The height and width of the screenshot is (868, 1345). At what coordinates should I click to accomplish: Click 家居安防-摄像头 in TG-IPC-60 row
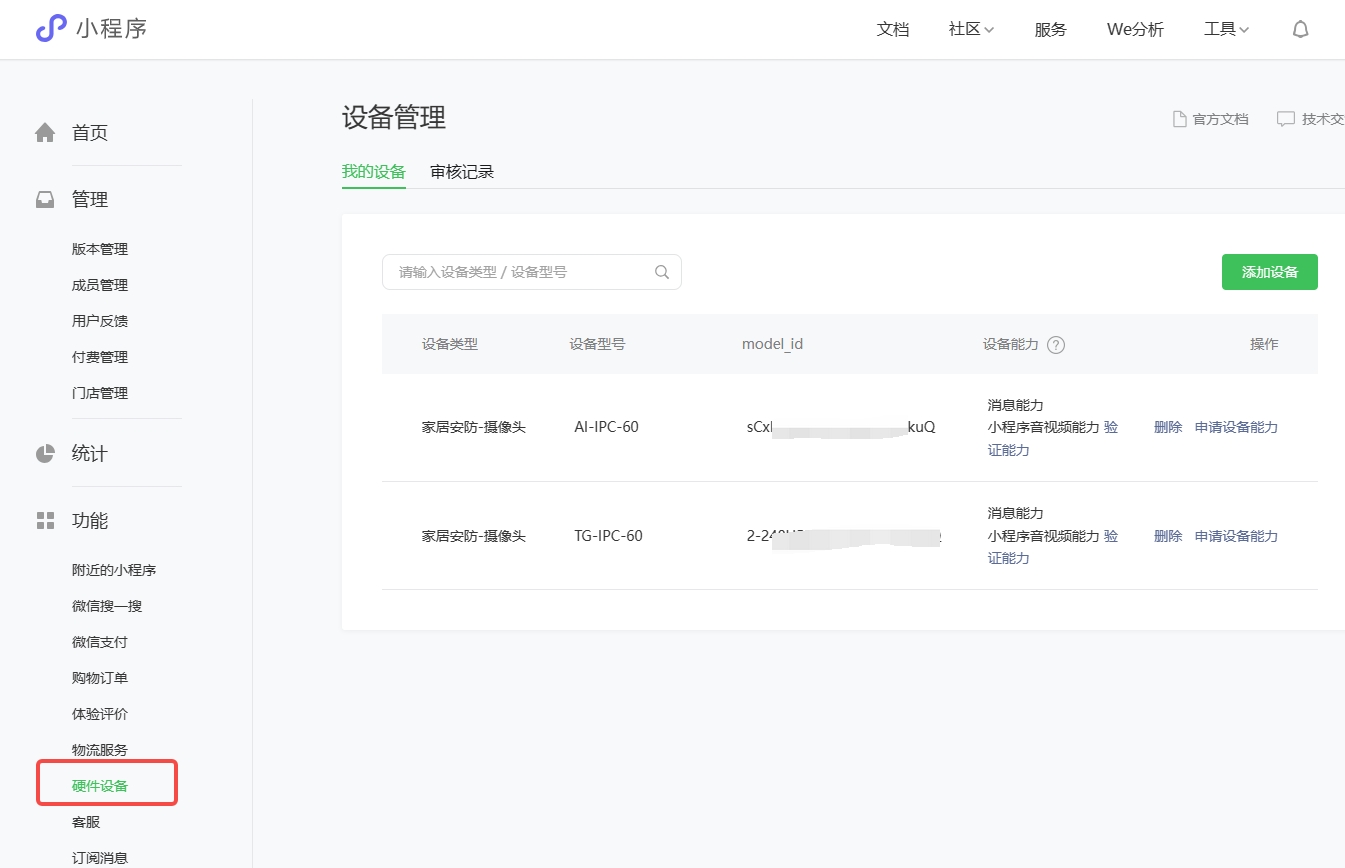474,536
